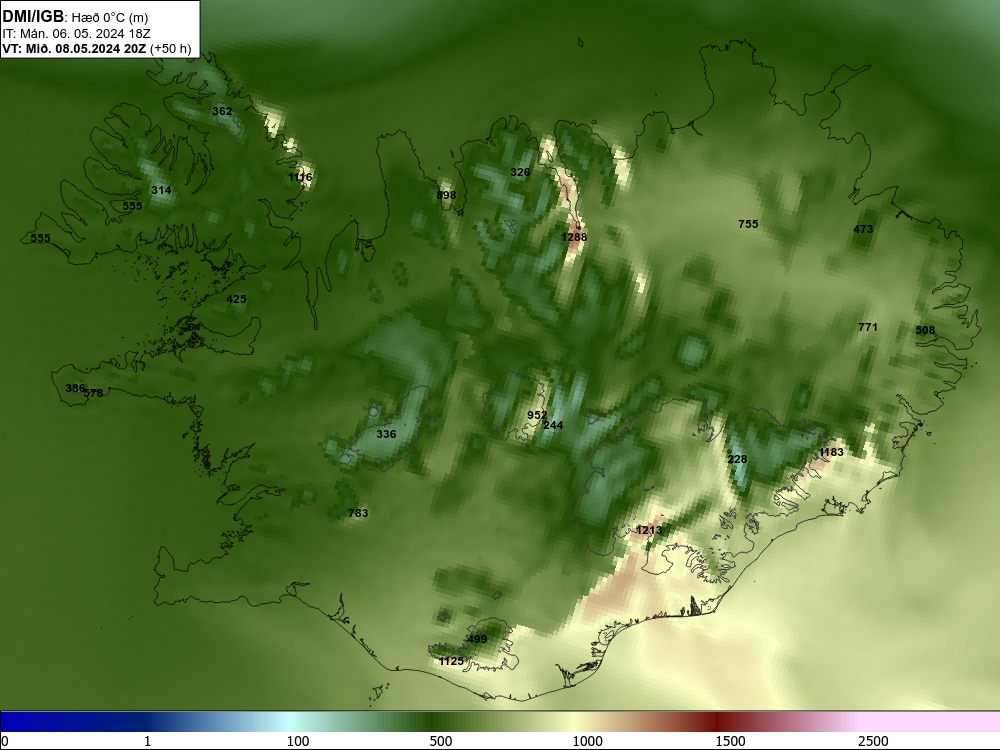Click the 500 tick on color scale
Viewport: 1000px width, 750px height.
[441, 741]
